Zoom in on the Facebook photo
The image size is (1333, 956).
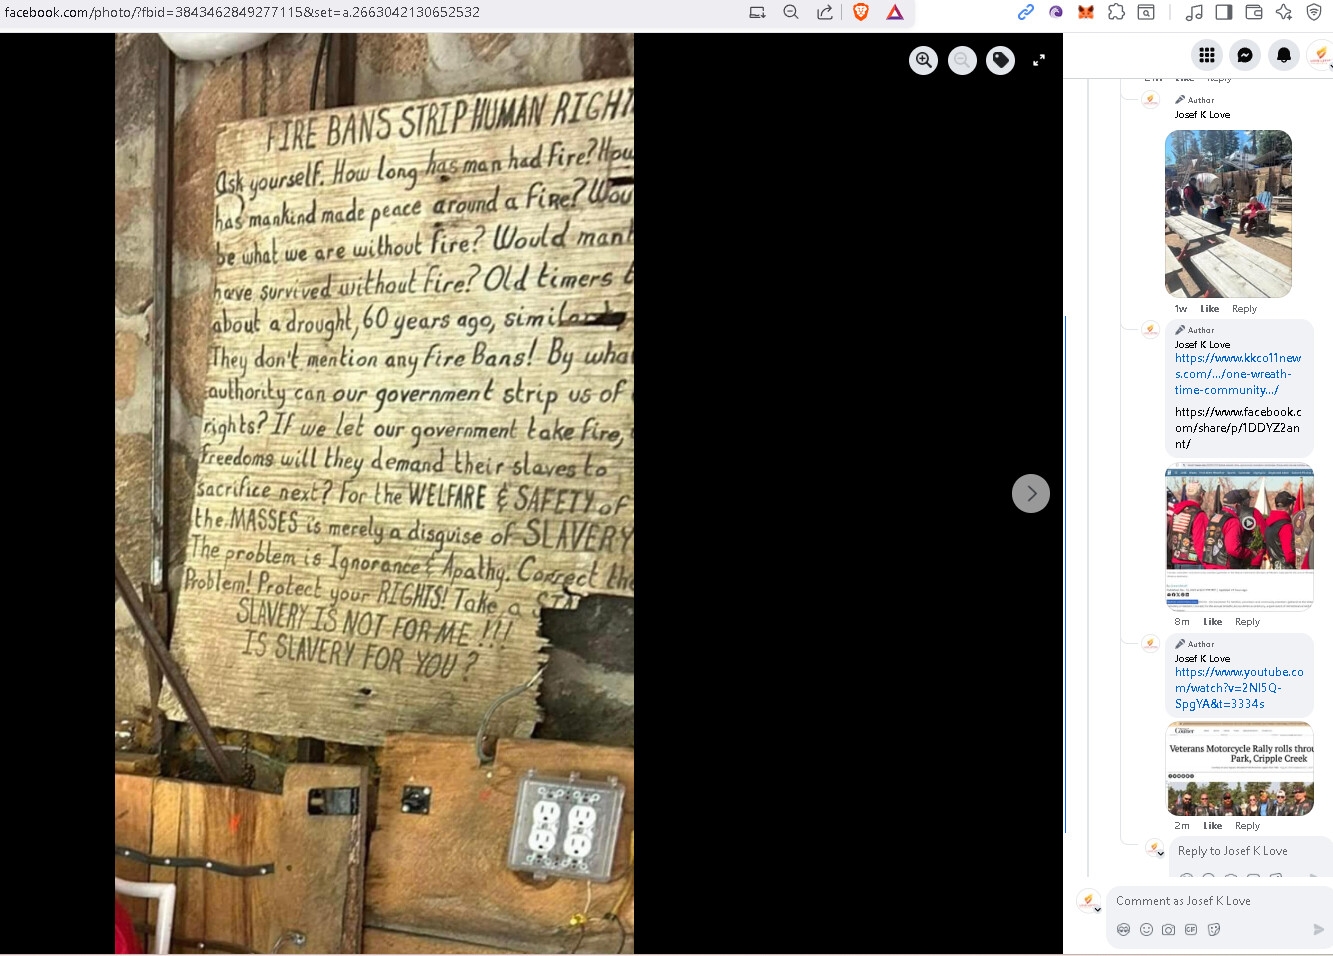click(923, 61)
